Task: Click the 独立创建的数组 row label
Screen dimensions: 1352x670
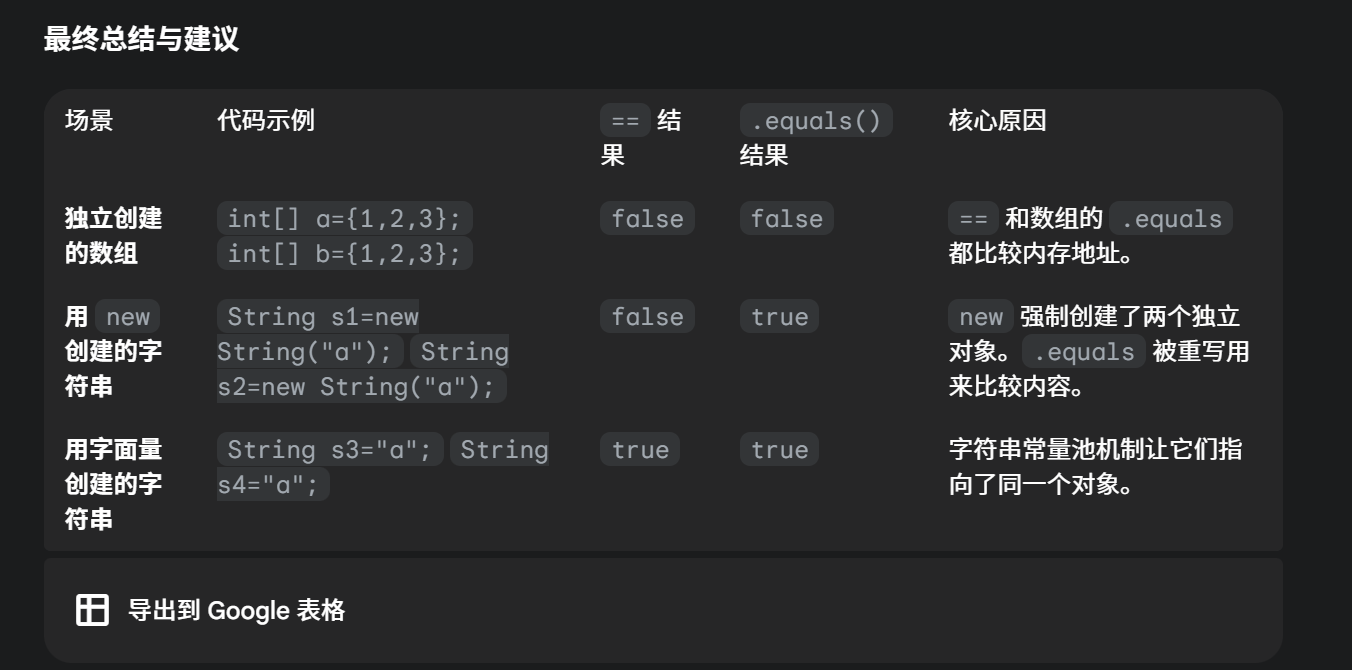Action: (113, 236)
